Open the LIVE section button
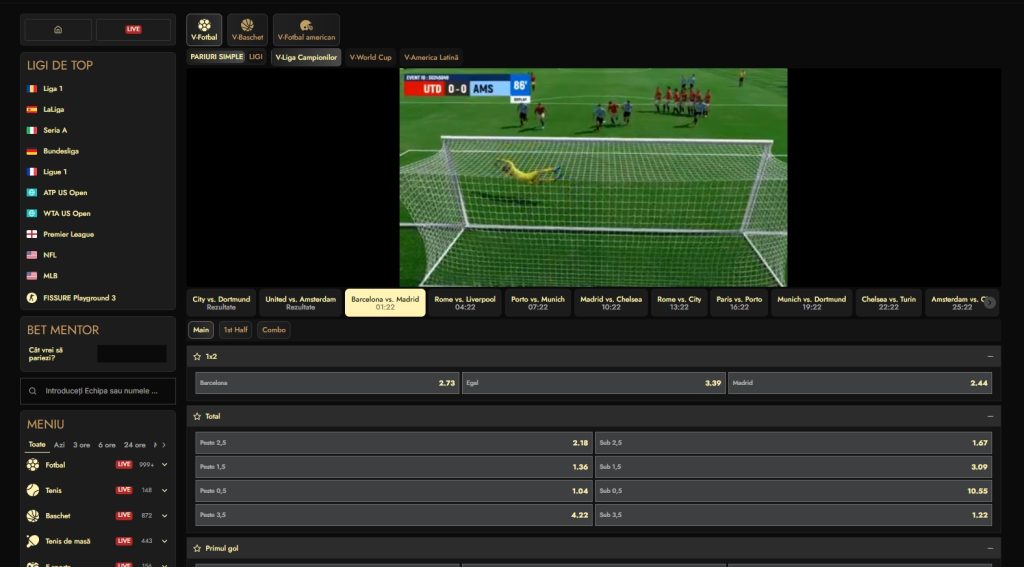This screenshot has height=567, width=1024. (133, 29)
